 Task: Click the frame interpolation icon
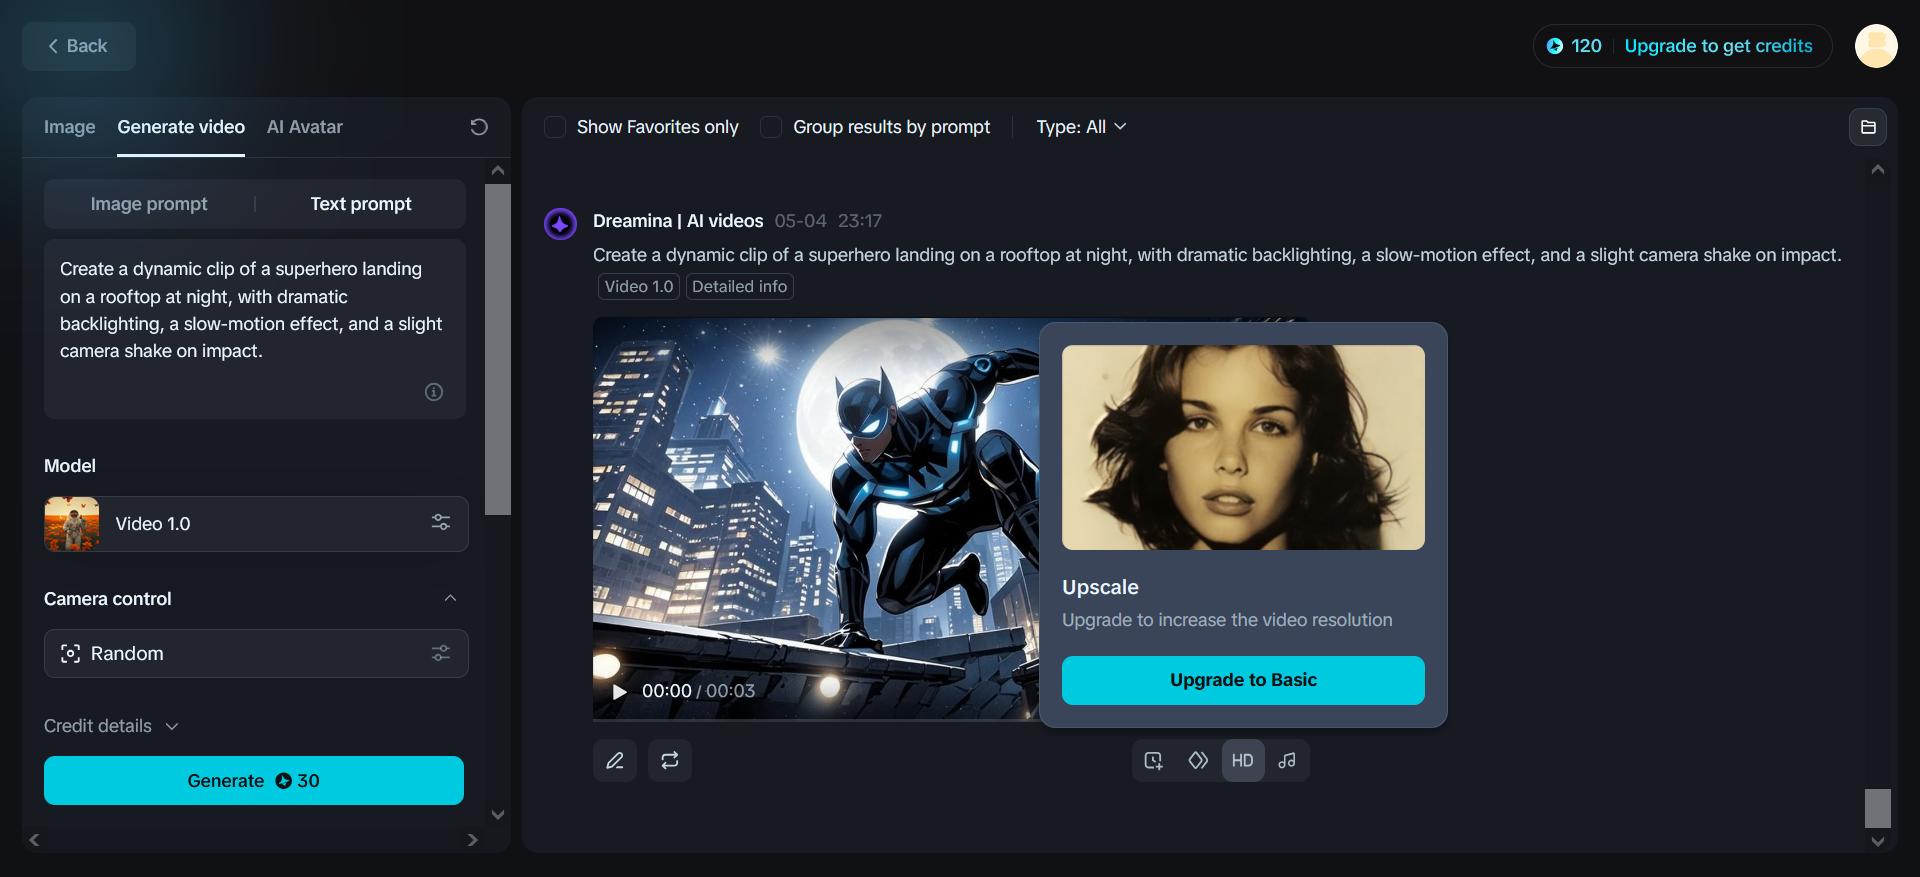(x=1198, y=761)
